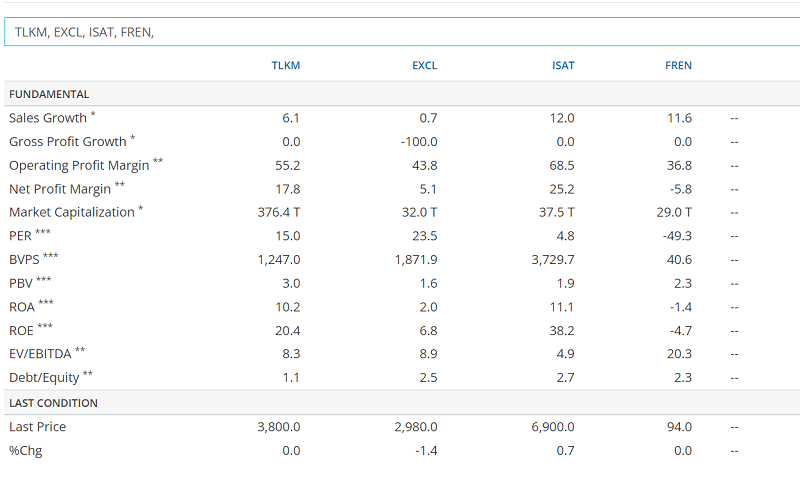The height and width of the screenshot is (480, 800).
Task: Select ISAT Last Price value 6,900.0
Action: [553, 426]
